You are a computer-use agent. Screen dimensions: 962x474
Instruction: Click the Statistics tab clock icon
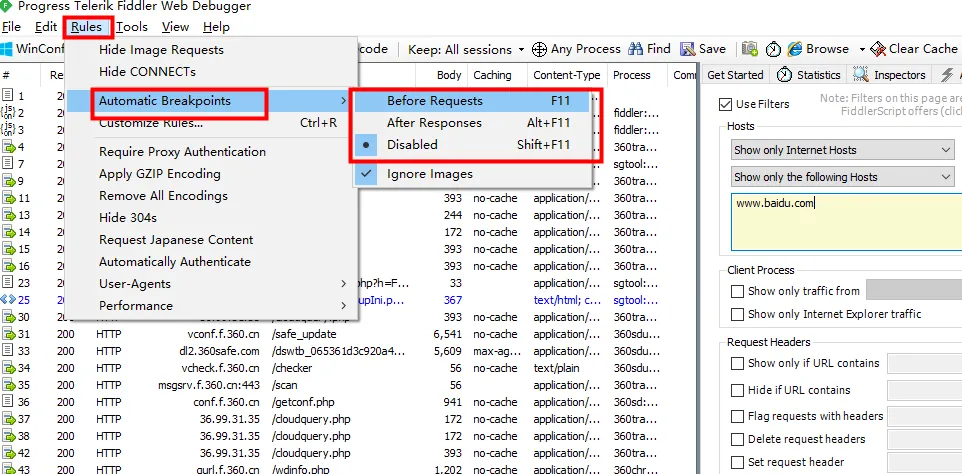pyautogui.click(x=784, y=75)
